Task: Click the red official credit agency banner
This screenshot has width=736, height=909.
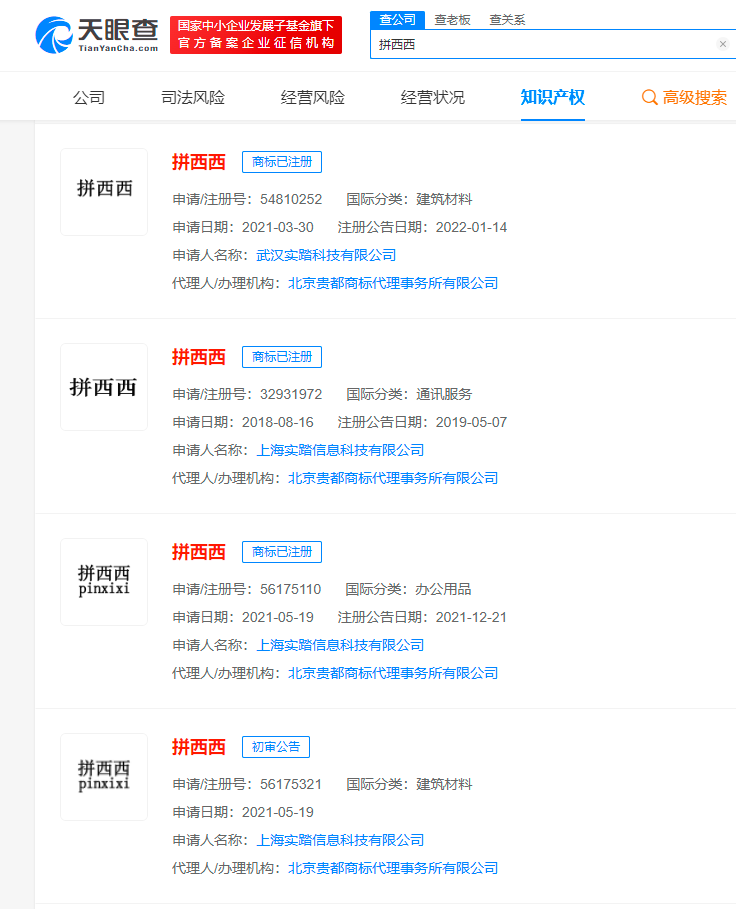Action: pos(255,35)
